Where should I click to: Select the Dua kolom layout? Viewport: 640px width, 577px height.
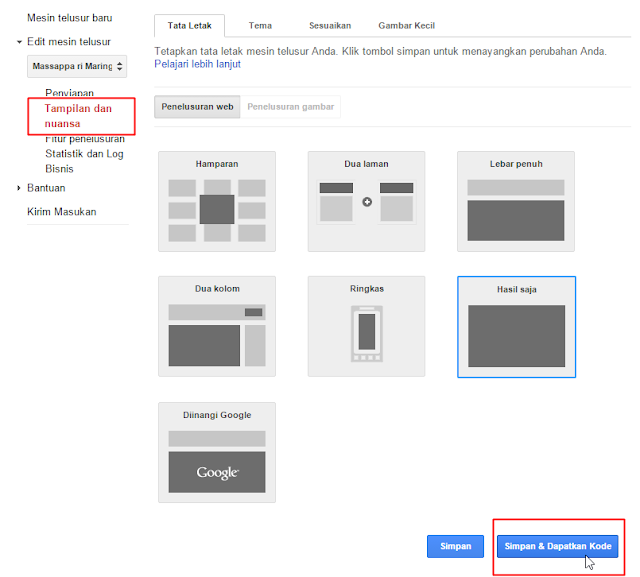(x=217, y=326)
